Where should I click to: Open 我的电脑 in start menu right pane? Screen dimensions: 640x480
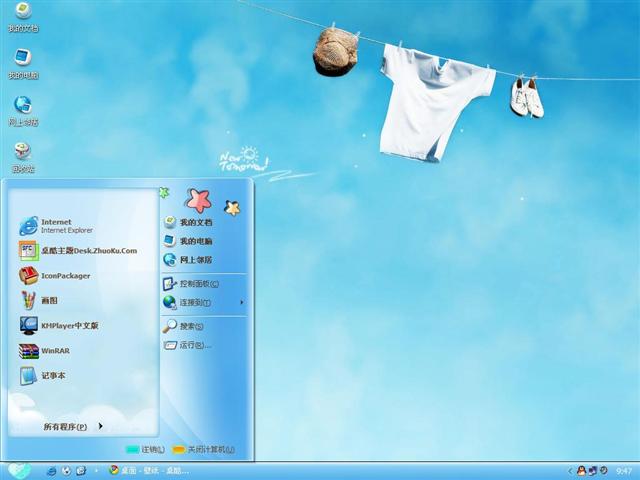coord(188,241)
